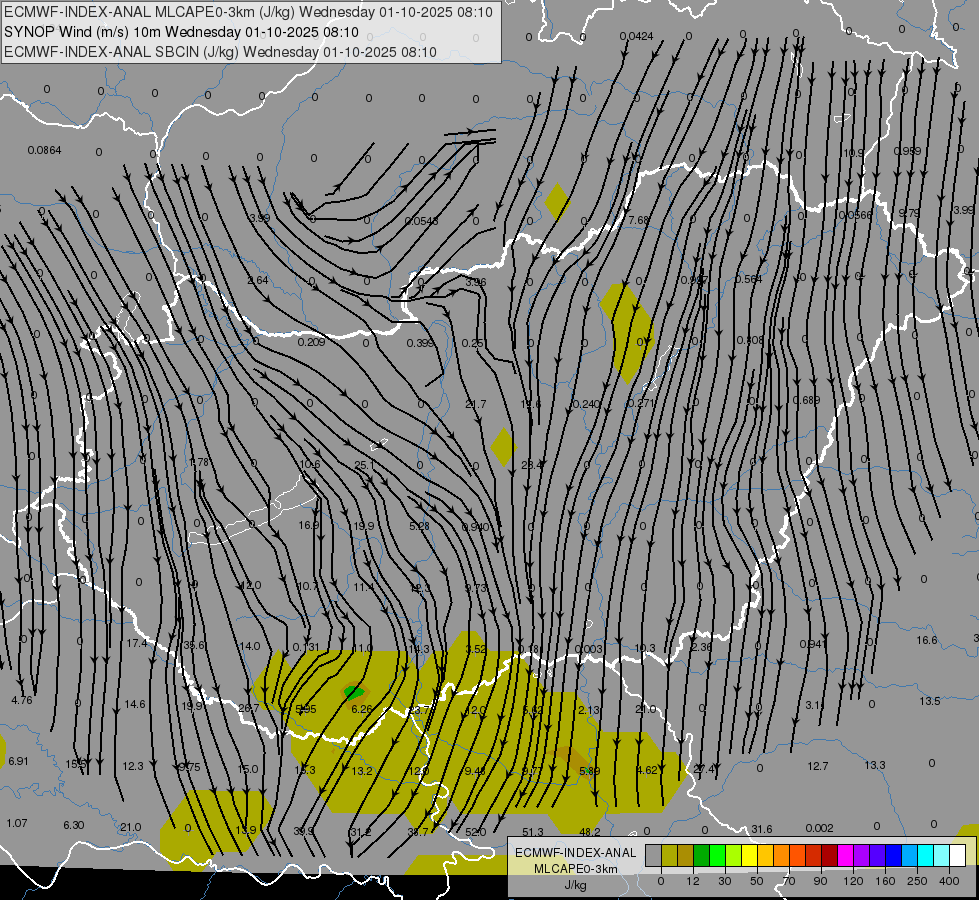The width and height of the screenshot is (979, 900).
Task: Click the map value 6.91
Action: (x=18, y=761)
